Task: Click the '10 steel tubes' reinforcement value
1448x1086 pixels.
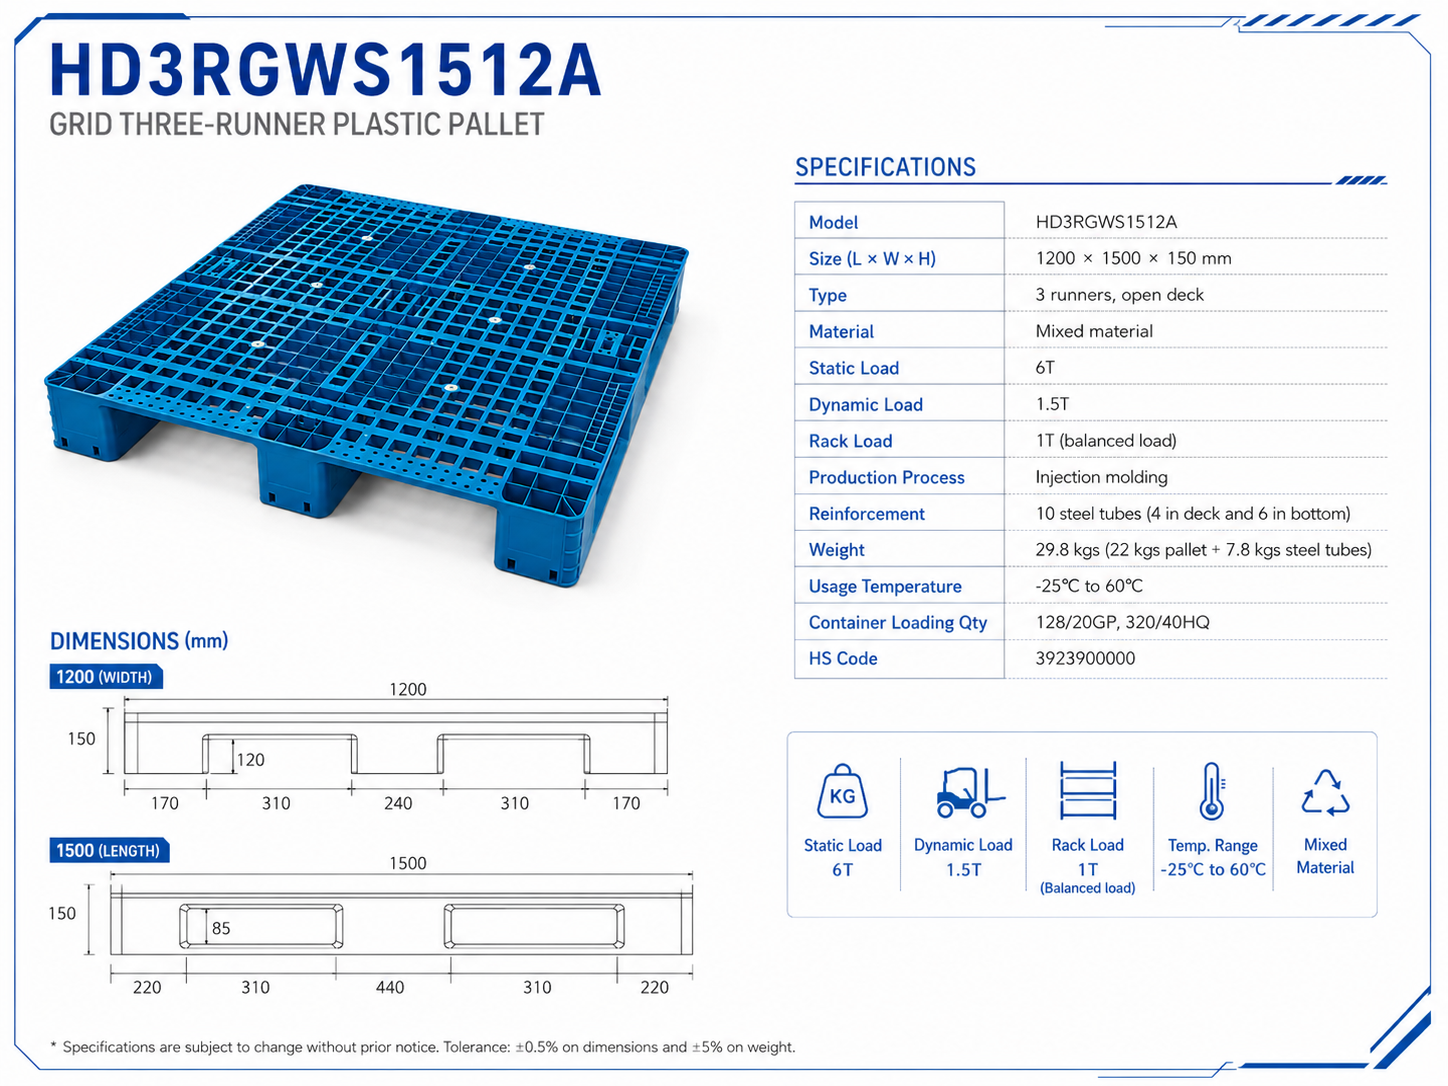Action: pyautogui.click(x=1193, y=514)
